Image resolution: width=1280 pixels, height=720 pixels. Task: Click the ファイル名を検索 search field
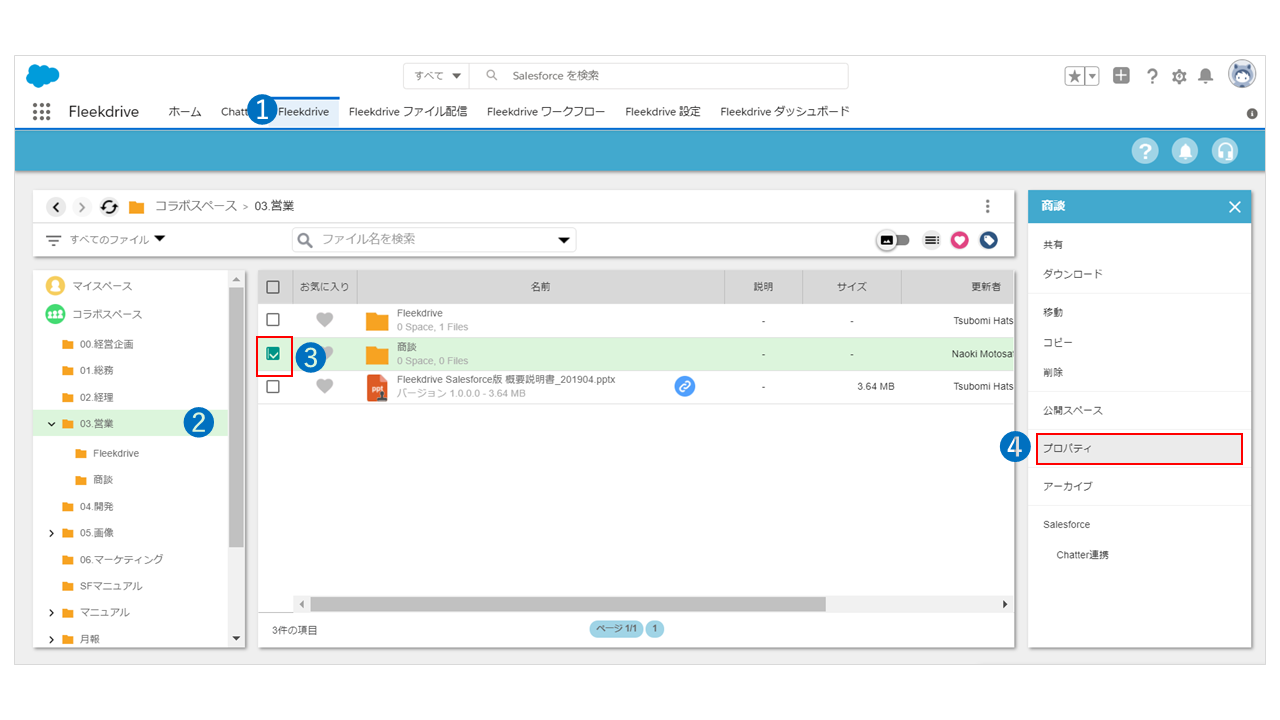point(430,240)
